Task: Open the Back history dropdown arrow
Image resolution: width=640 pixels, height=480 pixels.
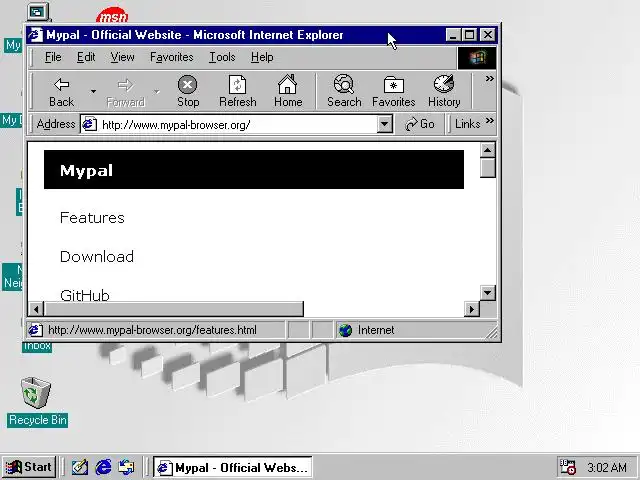Action: pyautogui.click(x=93, y=91)
